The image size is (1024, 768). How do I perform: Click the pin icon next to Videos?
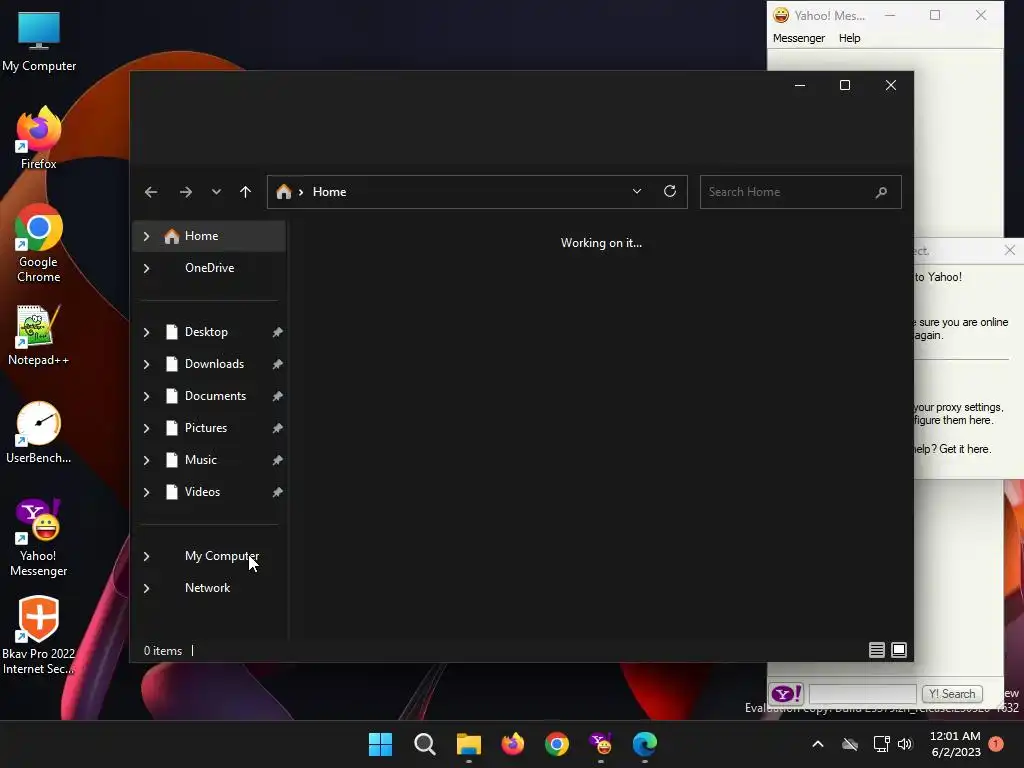278,492
